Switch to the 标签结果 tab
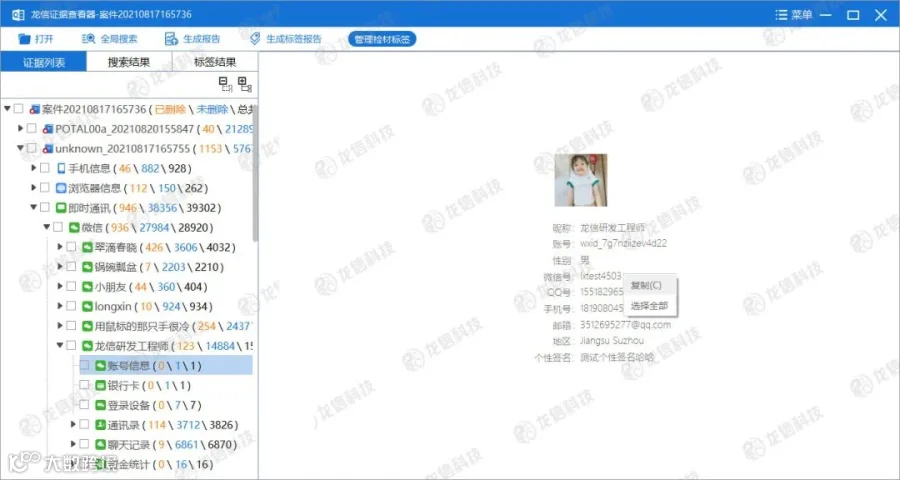900x480 pixels. pyautogui.click(x=215, y=62)
